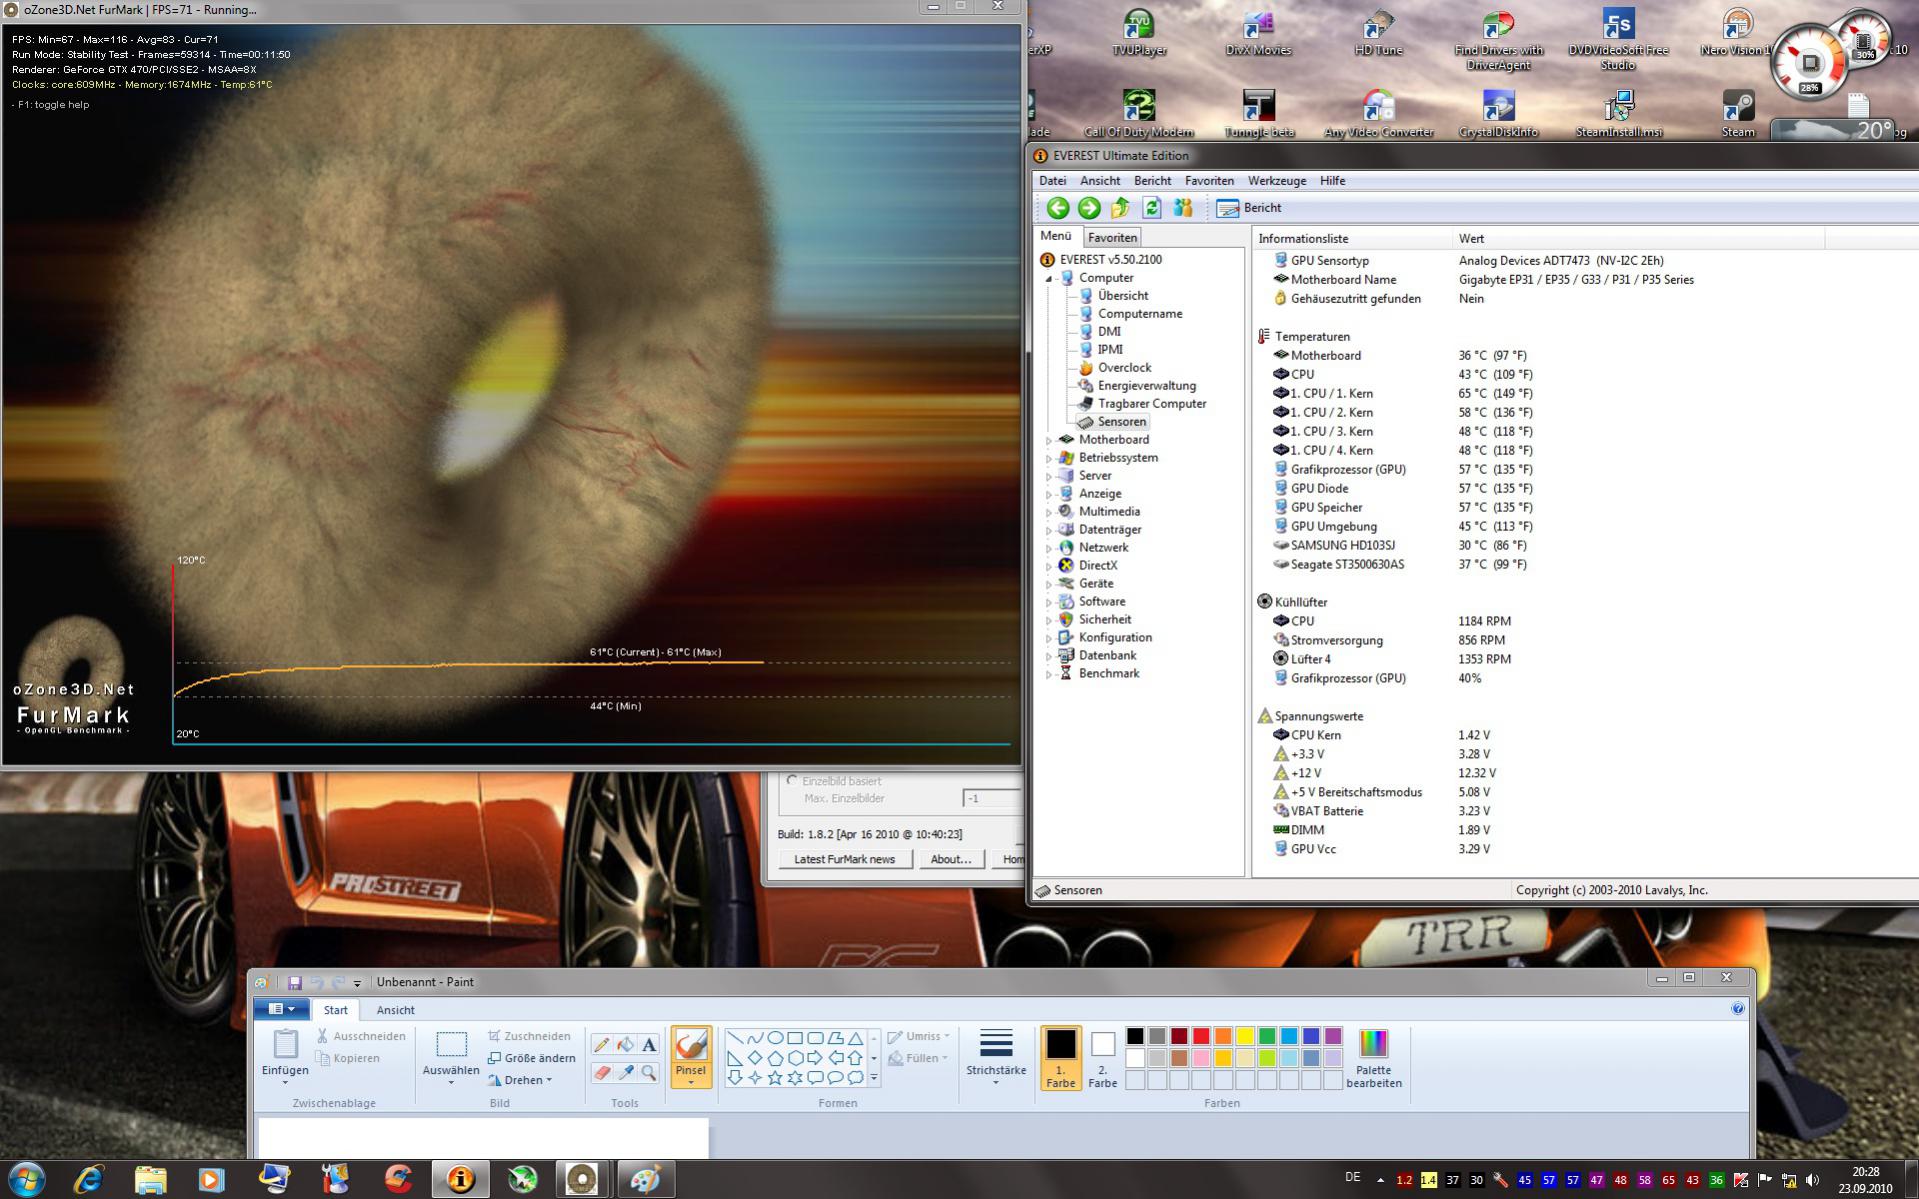Click the Windows Start orb
This screenshot has height=1199, width=1919.
tap(26, 1180)
